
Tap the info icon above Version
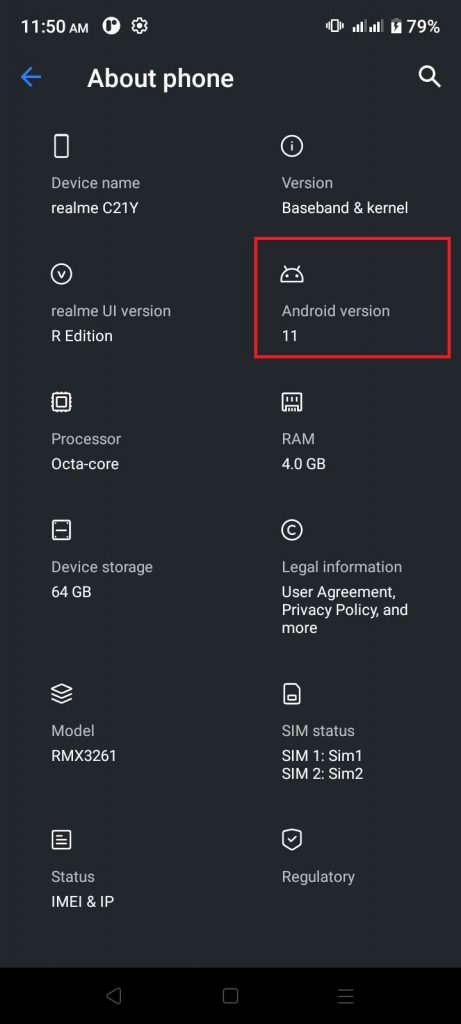[291, 146]
